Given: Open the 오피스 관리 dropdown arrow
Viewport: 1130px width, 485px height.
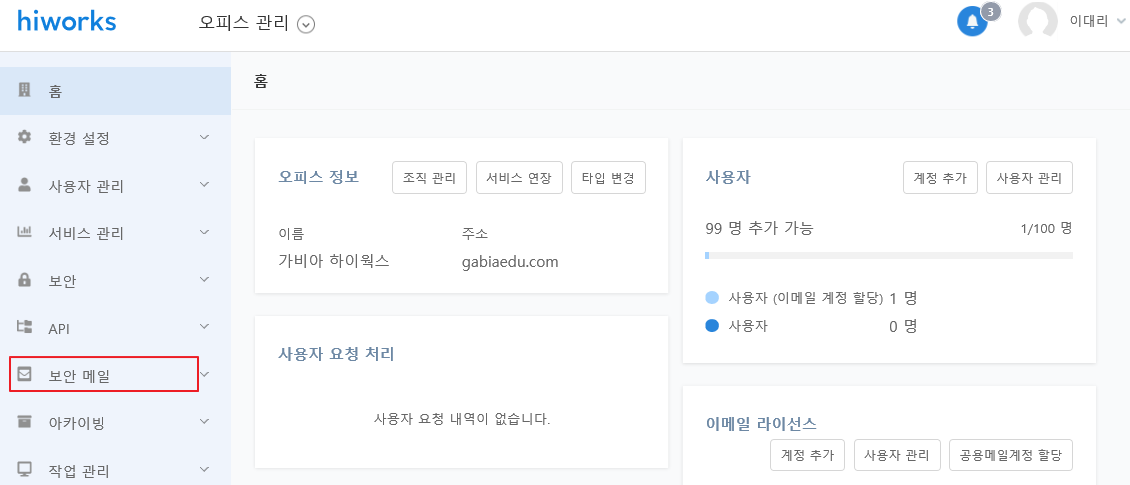Looking at the screenshot, I should (306, 25).
